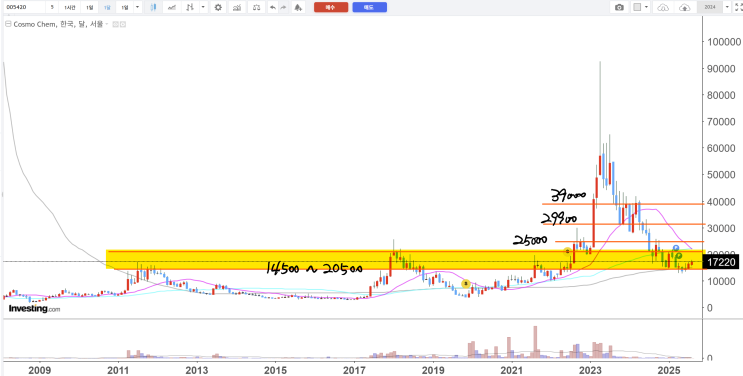Viewport: 743px width, 376px height.
Task: Click the saved layout name box
Action: pyautogui.click(x=710, y=7)
